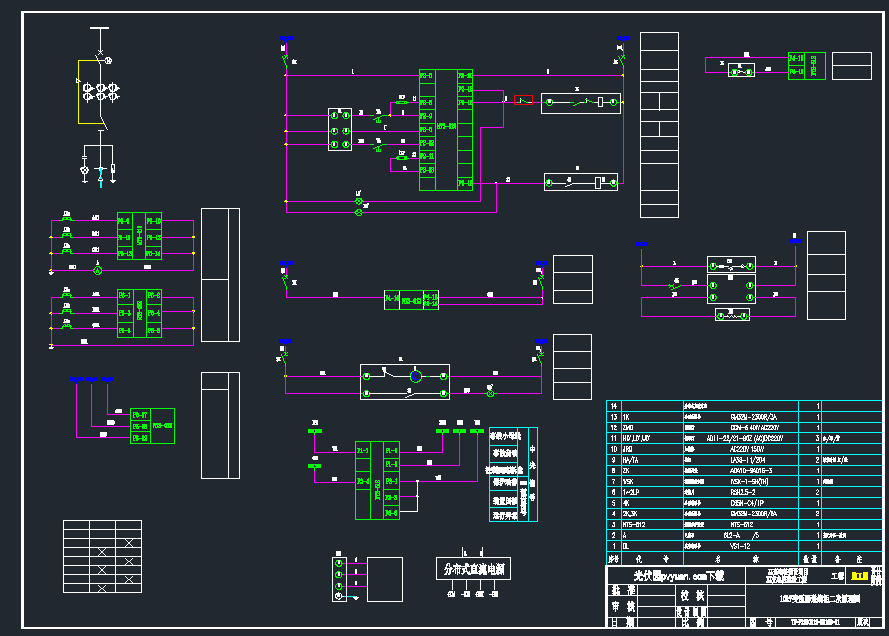
Task: Click row 1 VS1-12 entry in parts table
Action: [740, 547]
